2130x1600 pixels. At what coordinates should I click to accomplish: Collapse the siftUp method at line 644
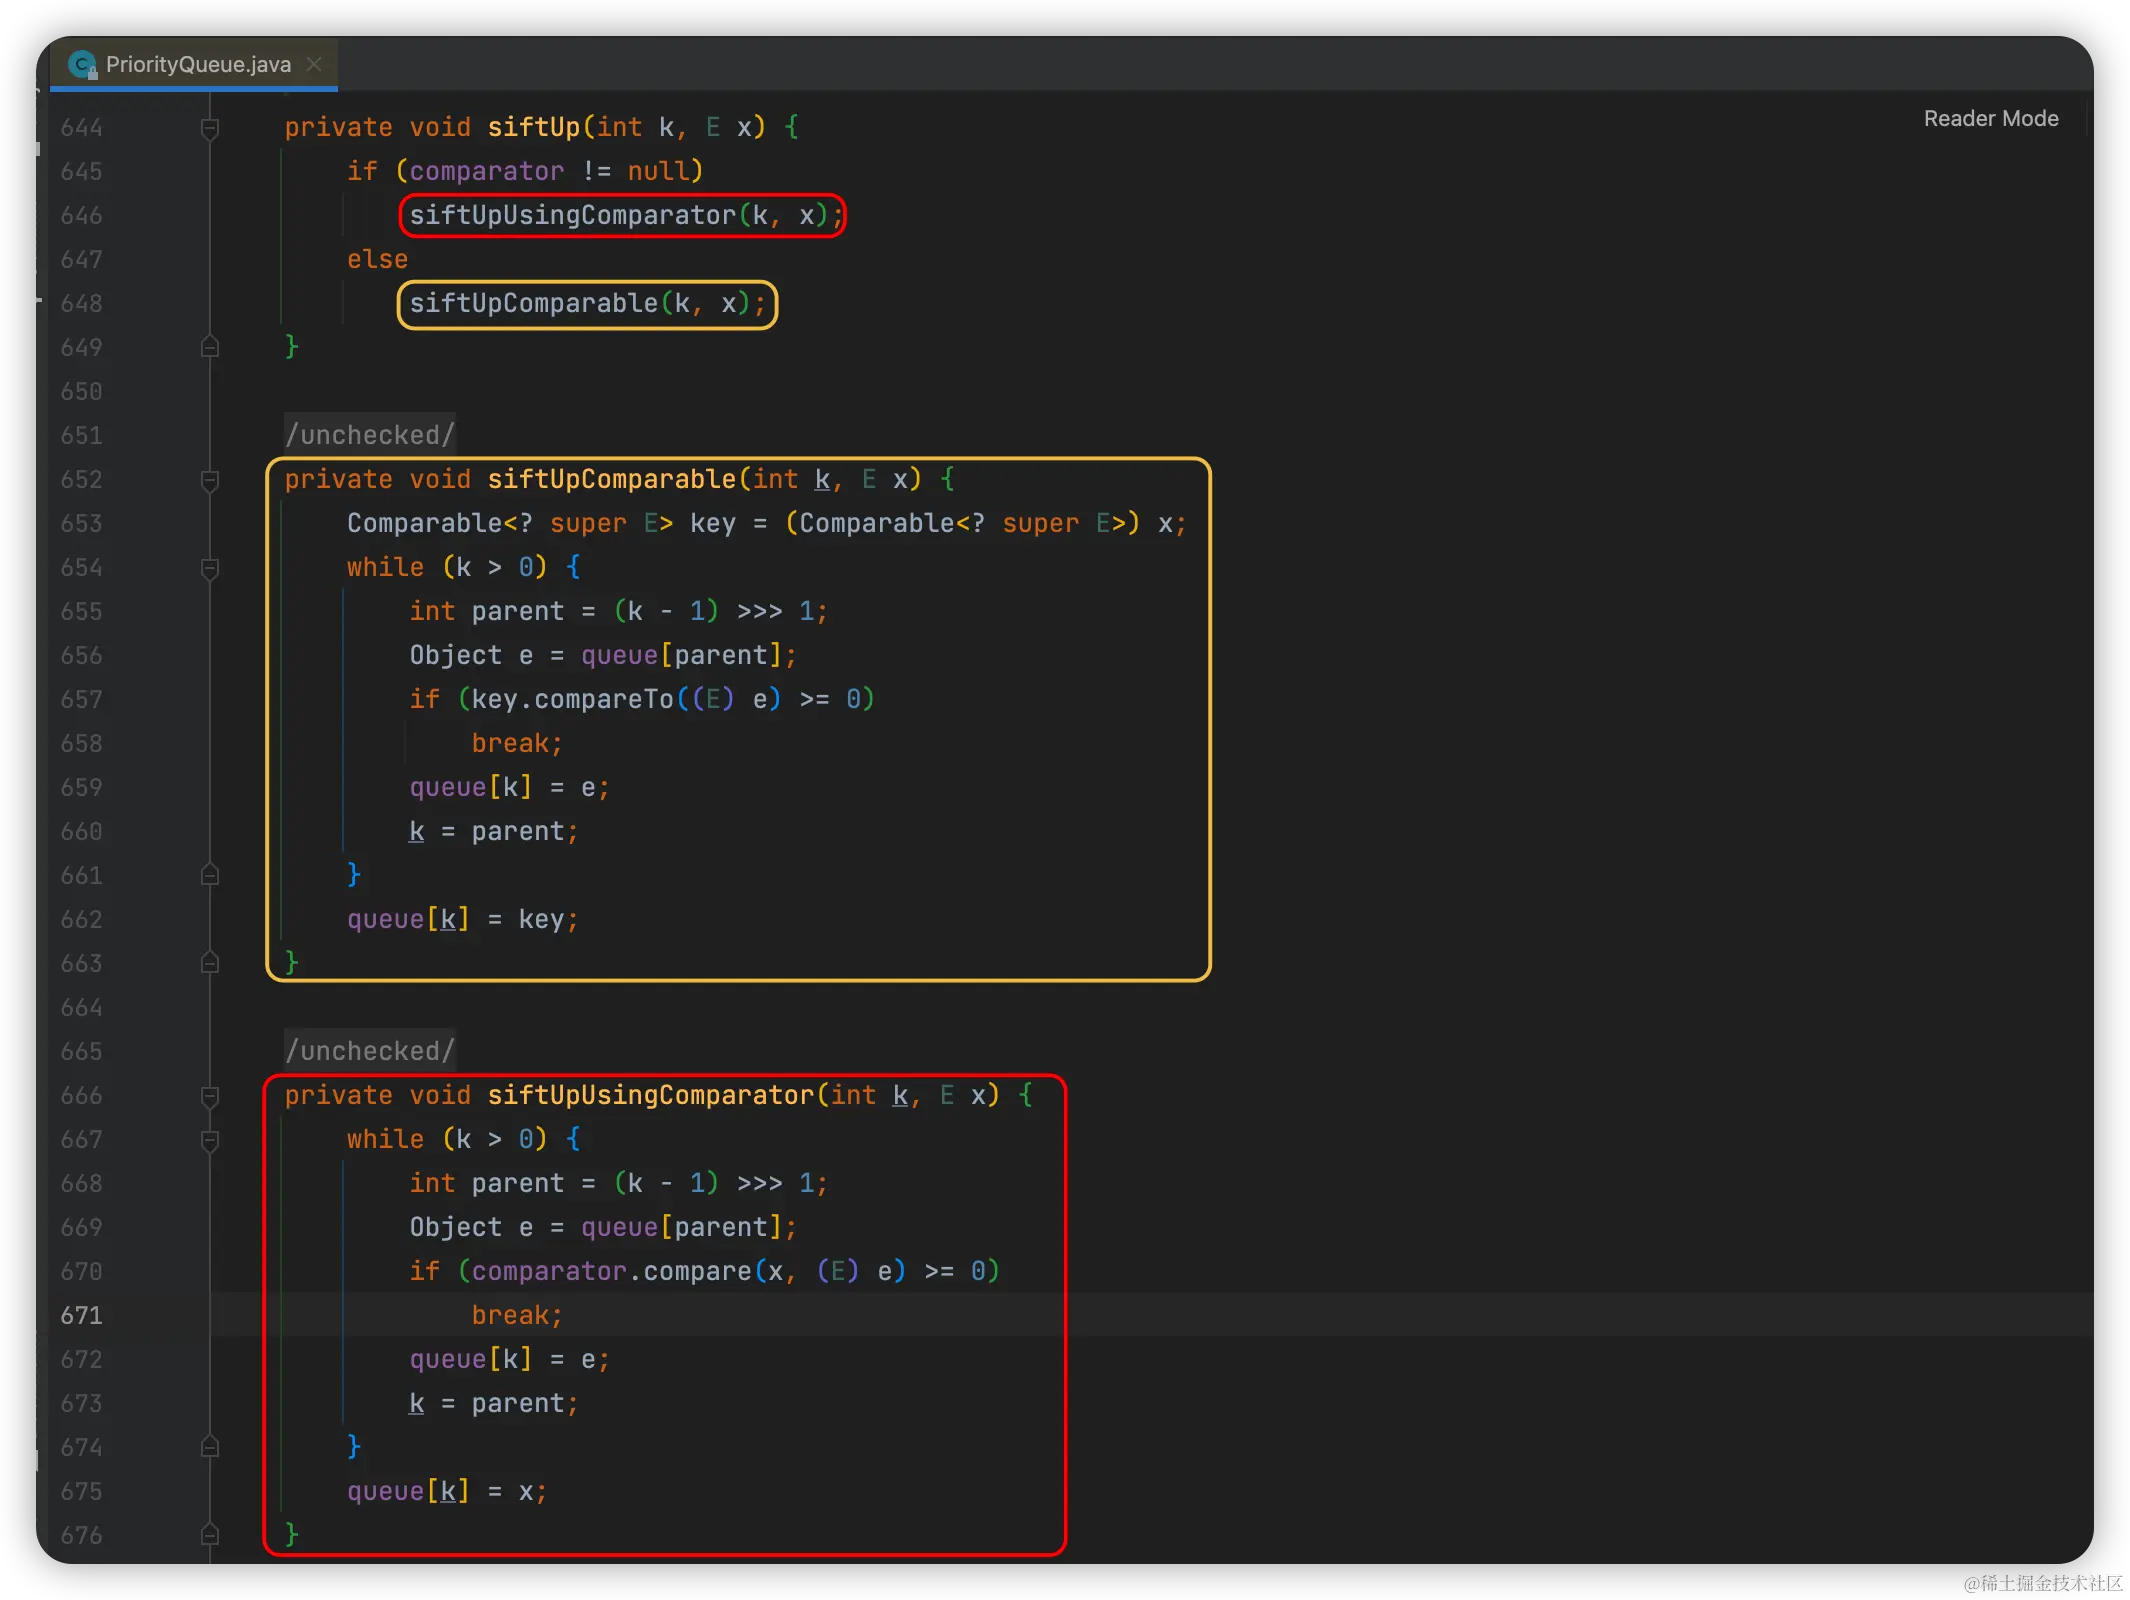[210, 128]
